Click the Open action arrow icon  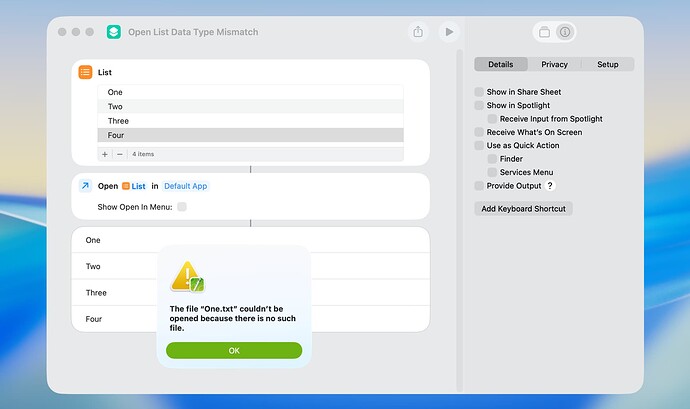coord(85,186)
